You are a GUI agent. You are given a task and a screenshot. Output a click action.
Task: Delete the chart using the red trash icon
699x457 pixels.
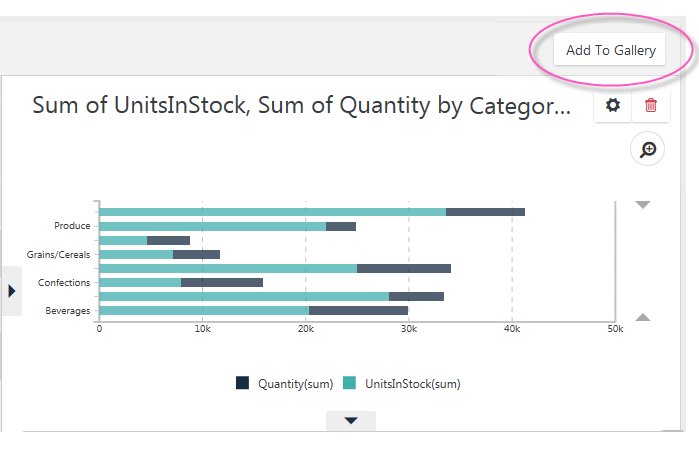point(651,106)
